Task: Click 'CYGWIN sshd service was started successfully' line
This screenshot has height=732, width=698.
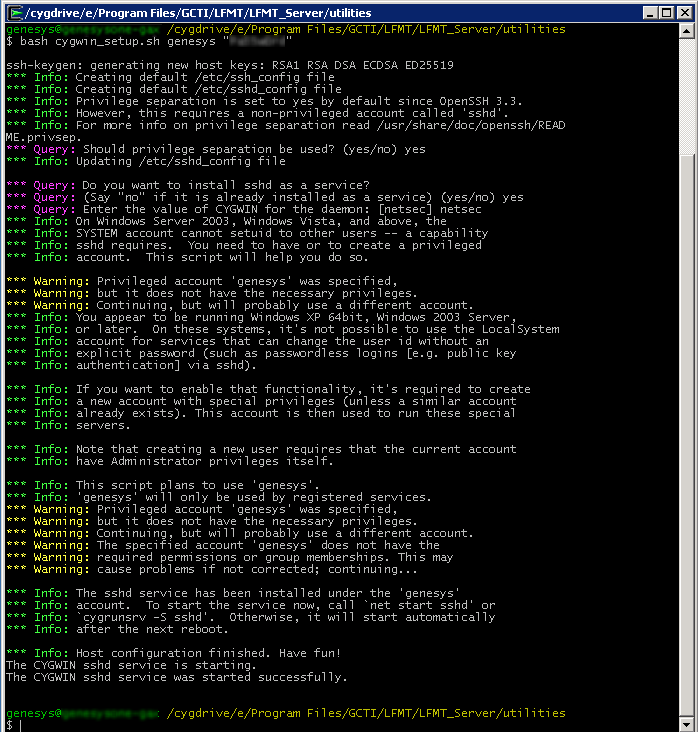Action: (176, 677)
